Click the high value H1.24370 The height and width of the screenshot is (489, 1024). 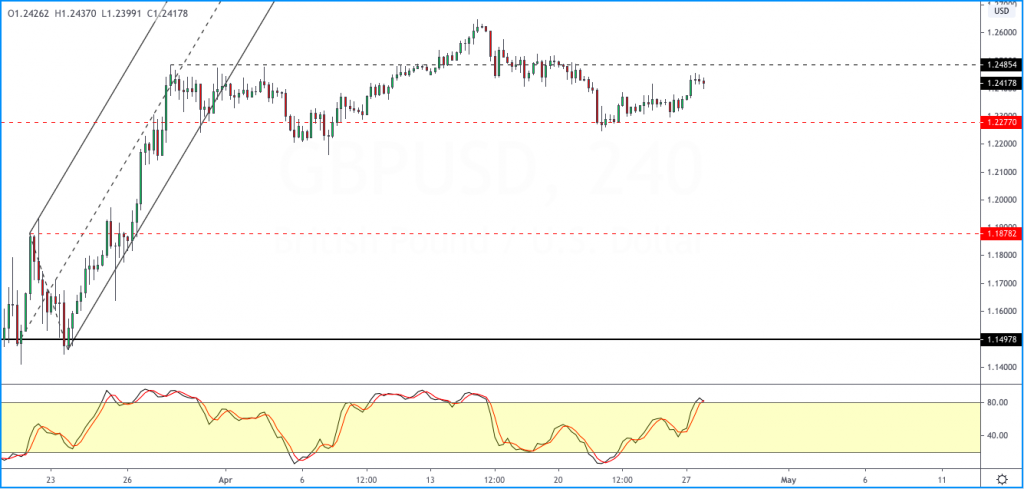coord(74,13)
